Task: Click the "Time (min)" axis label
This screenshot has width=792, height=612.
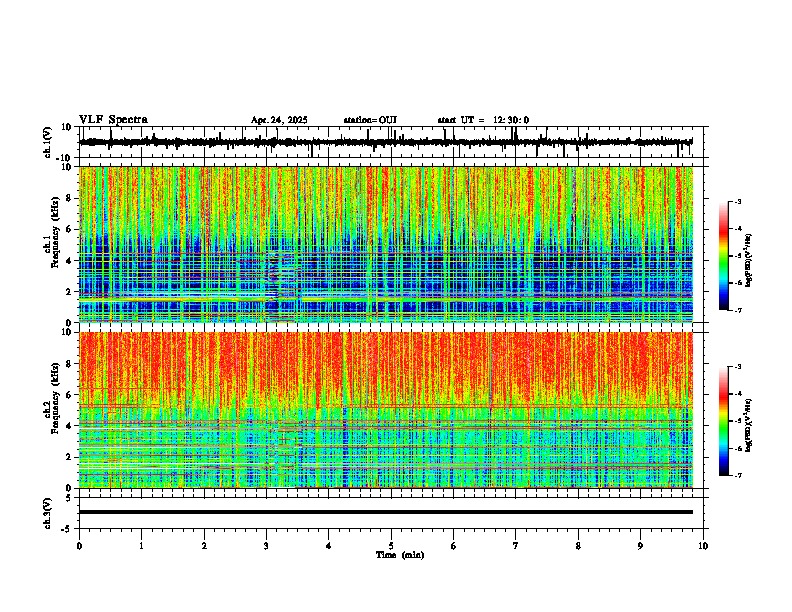Action: (400, 555)
